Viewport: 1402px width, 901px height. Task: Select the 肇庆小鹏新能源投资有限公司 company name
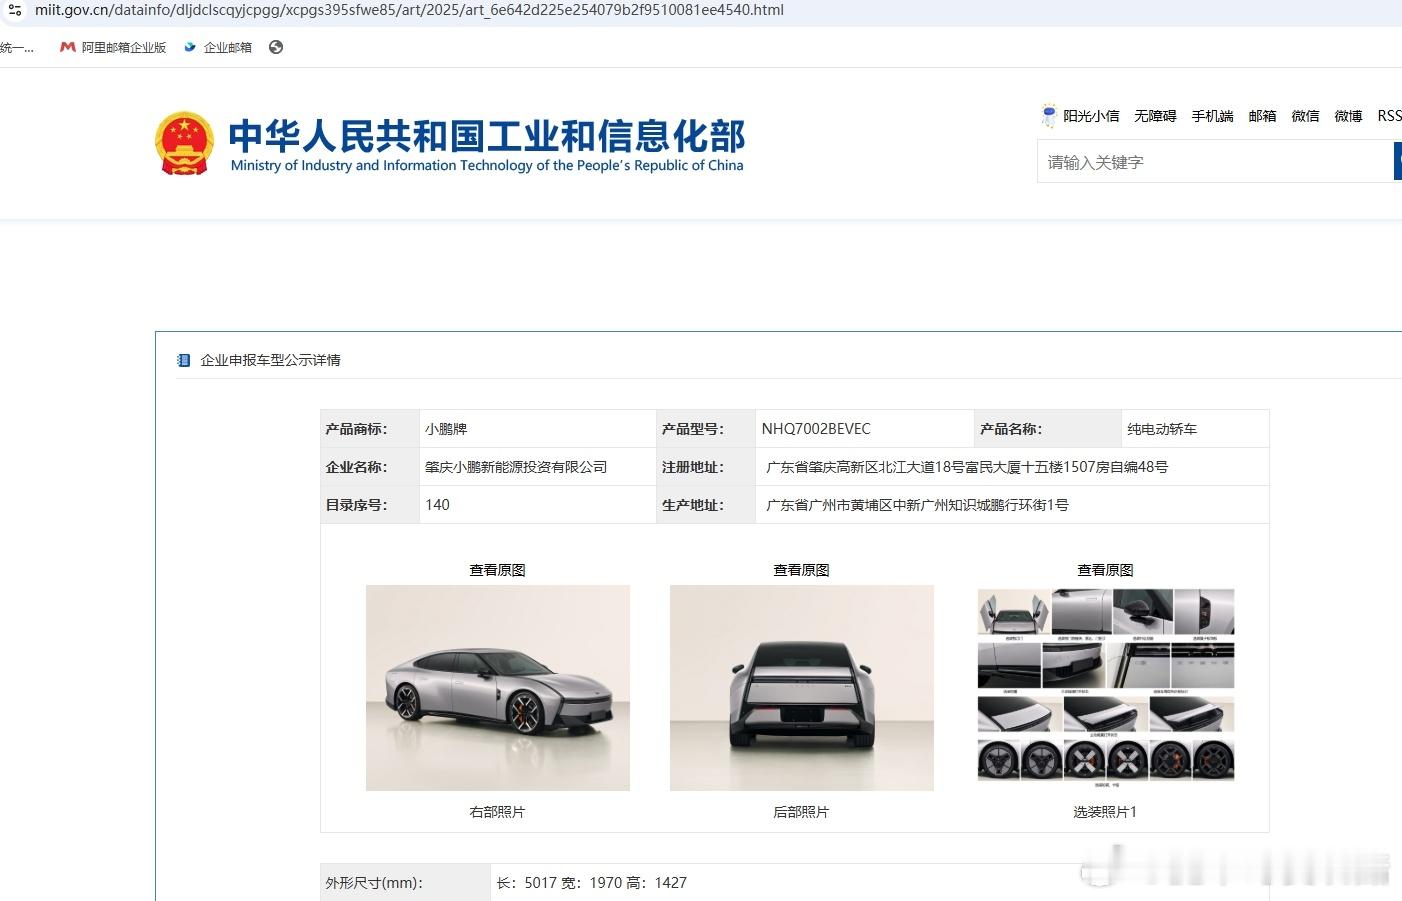tap(516, 467)
